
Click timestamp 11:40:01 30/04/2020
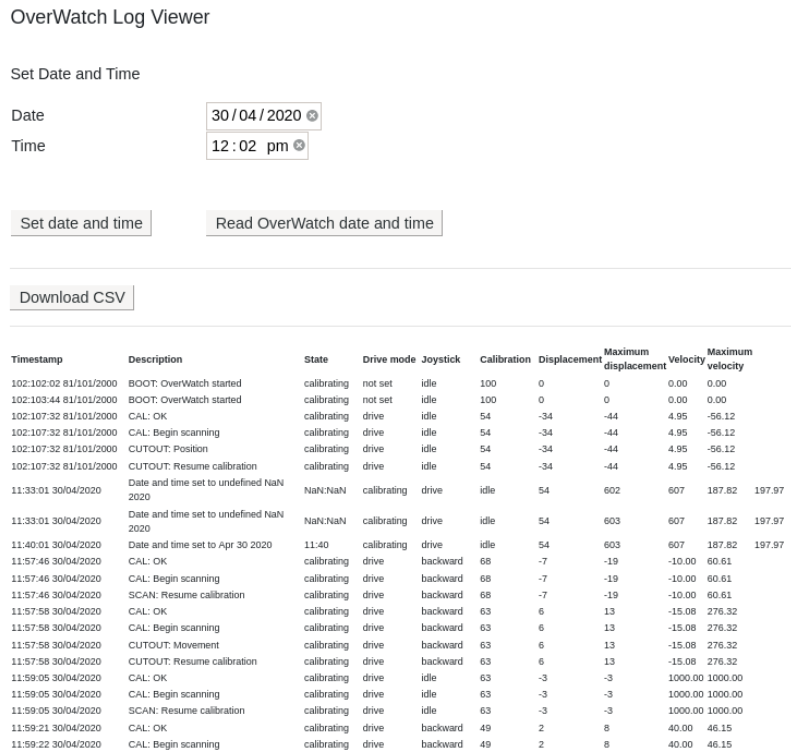pyautogui.click(x=56, y=545)
